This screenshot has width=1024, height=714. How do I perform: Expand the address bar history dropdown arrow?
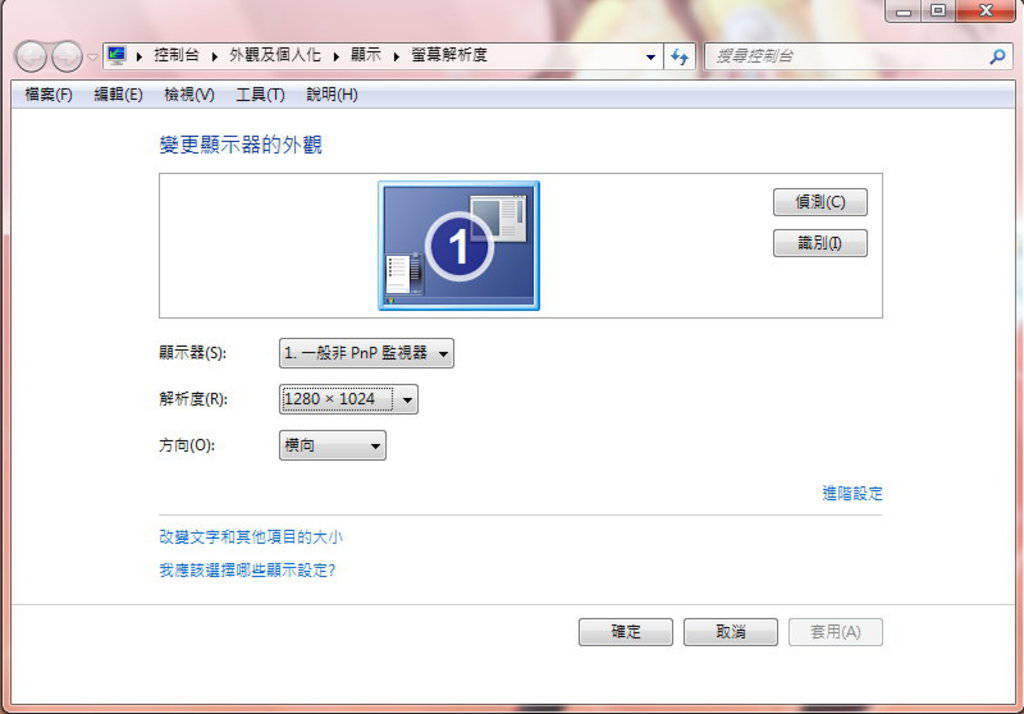[x=651, y=57]
